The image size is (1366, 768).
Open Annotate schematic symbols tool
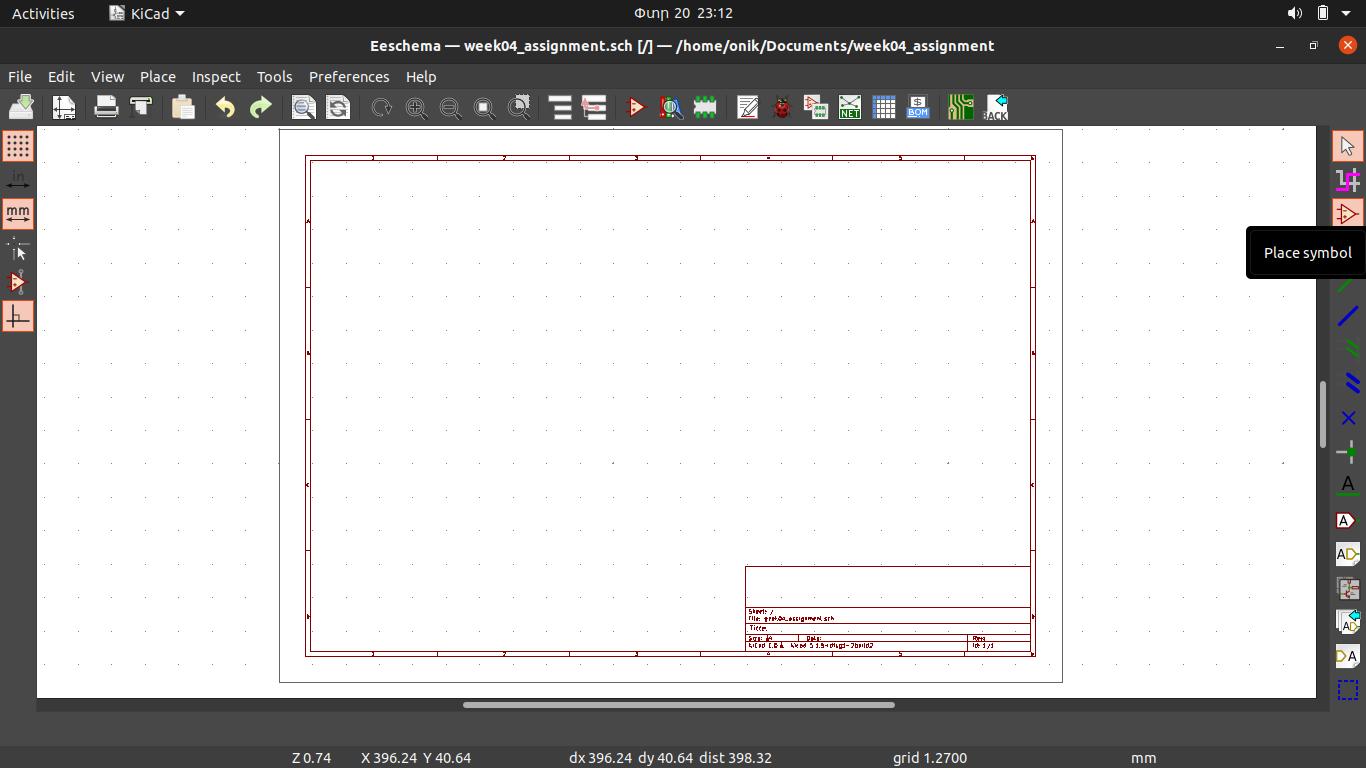pos(747,107)
